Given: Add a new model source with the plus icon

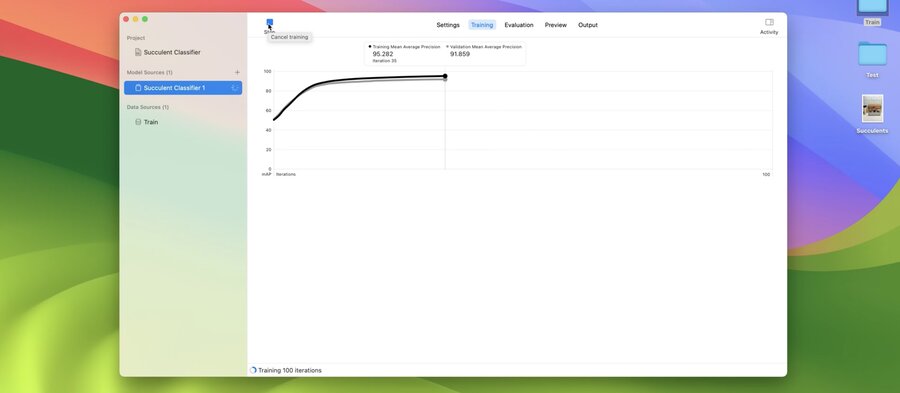Looking at the screenshot, I should click(238, 72).
